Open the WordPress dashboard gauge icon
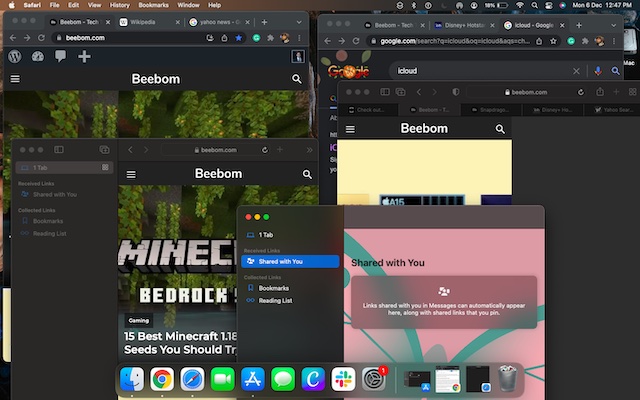This screenshot has width=640, height=400. tap(38, 57)
